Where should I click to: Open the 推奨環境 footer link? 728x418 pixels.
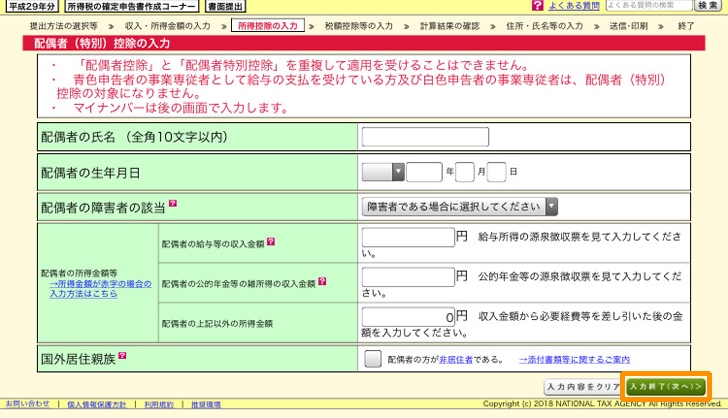click(206, 404)
